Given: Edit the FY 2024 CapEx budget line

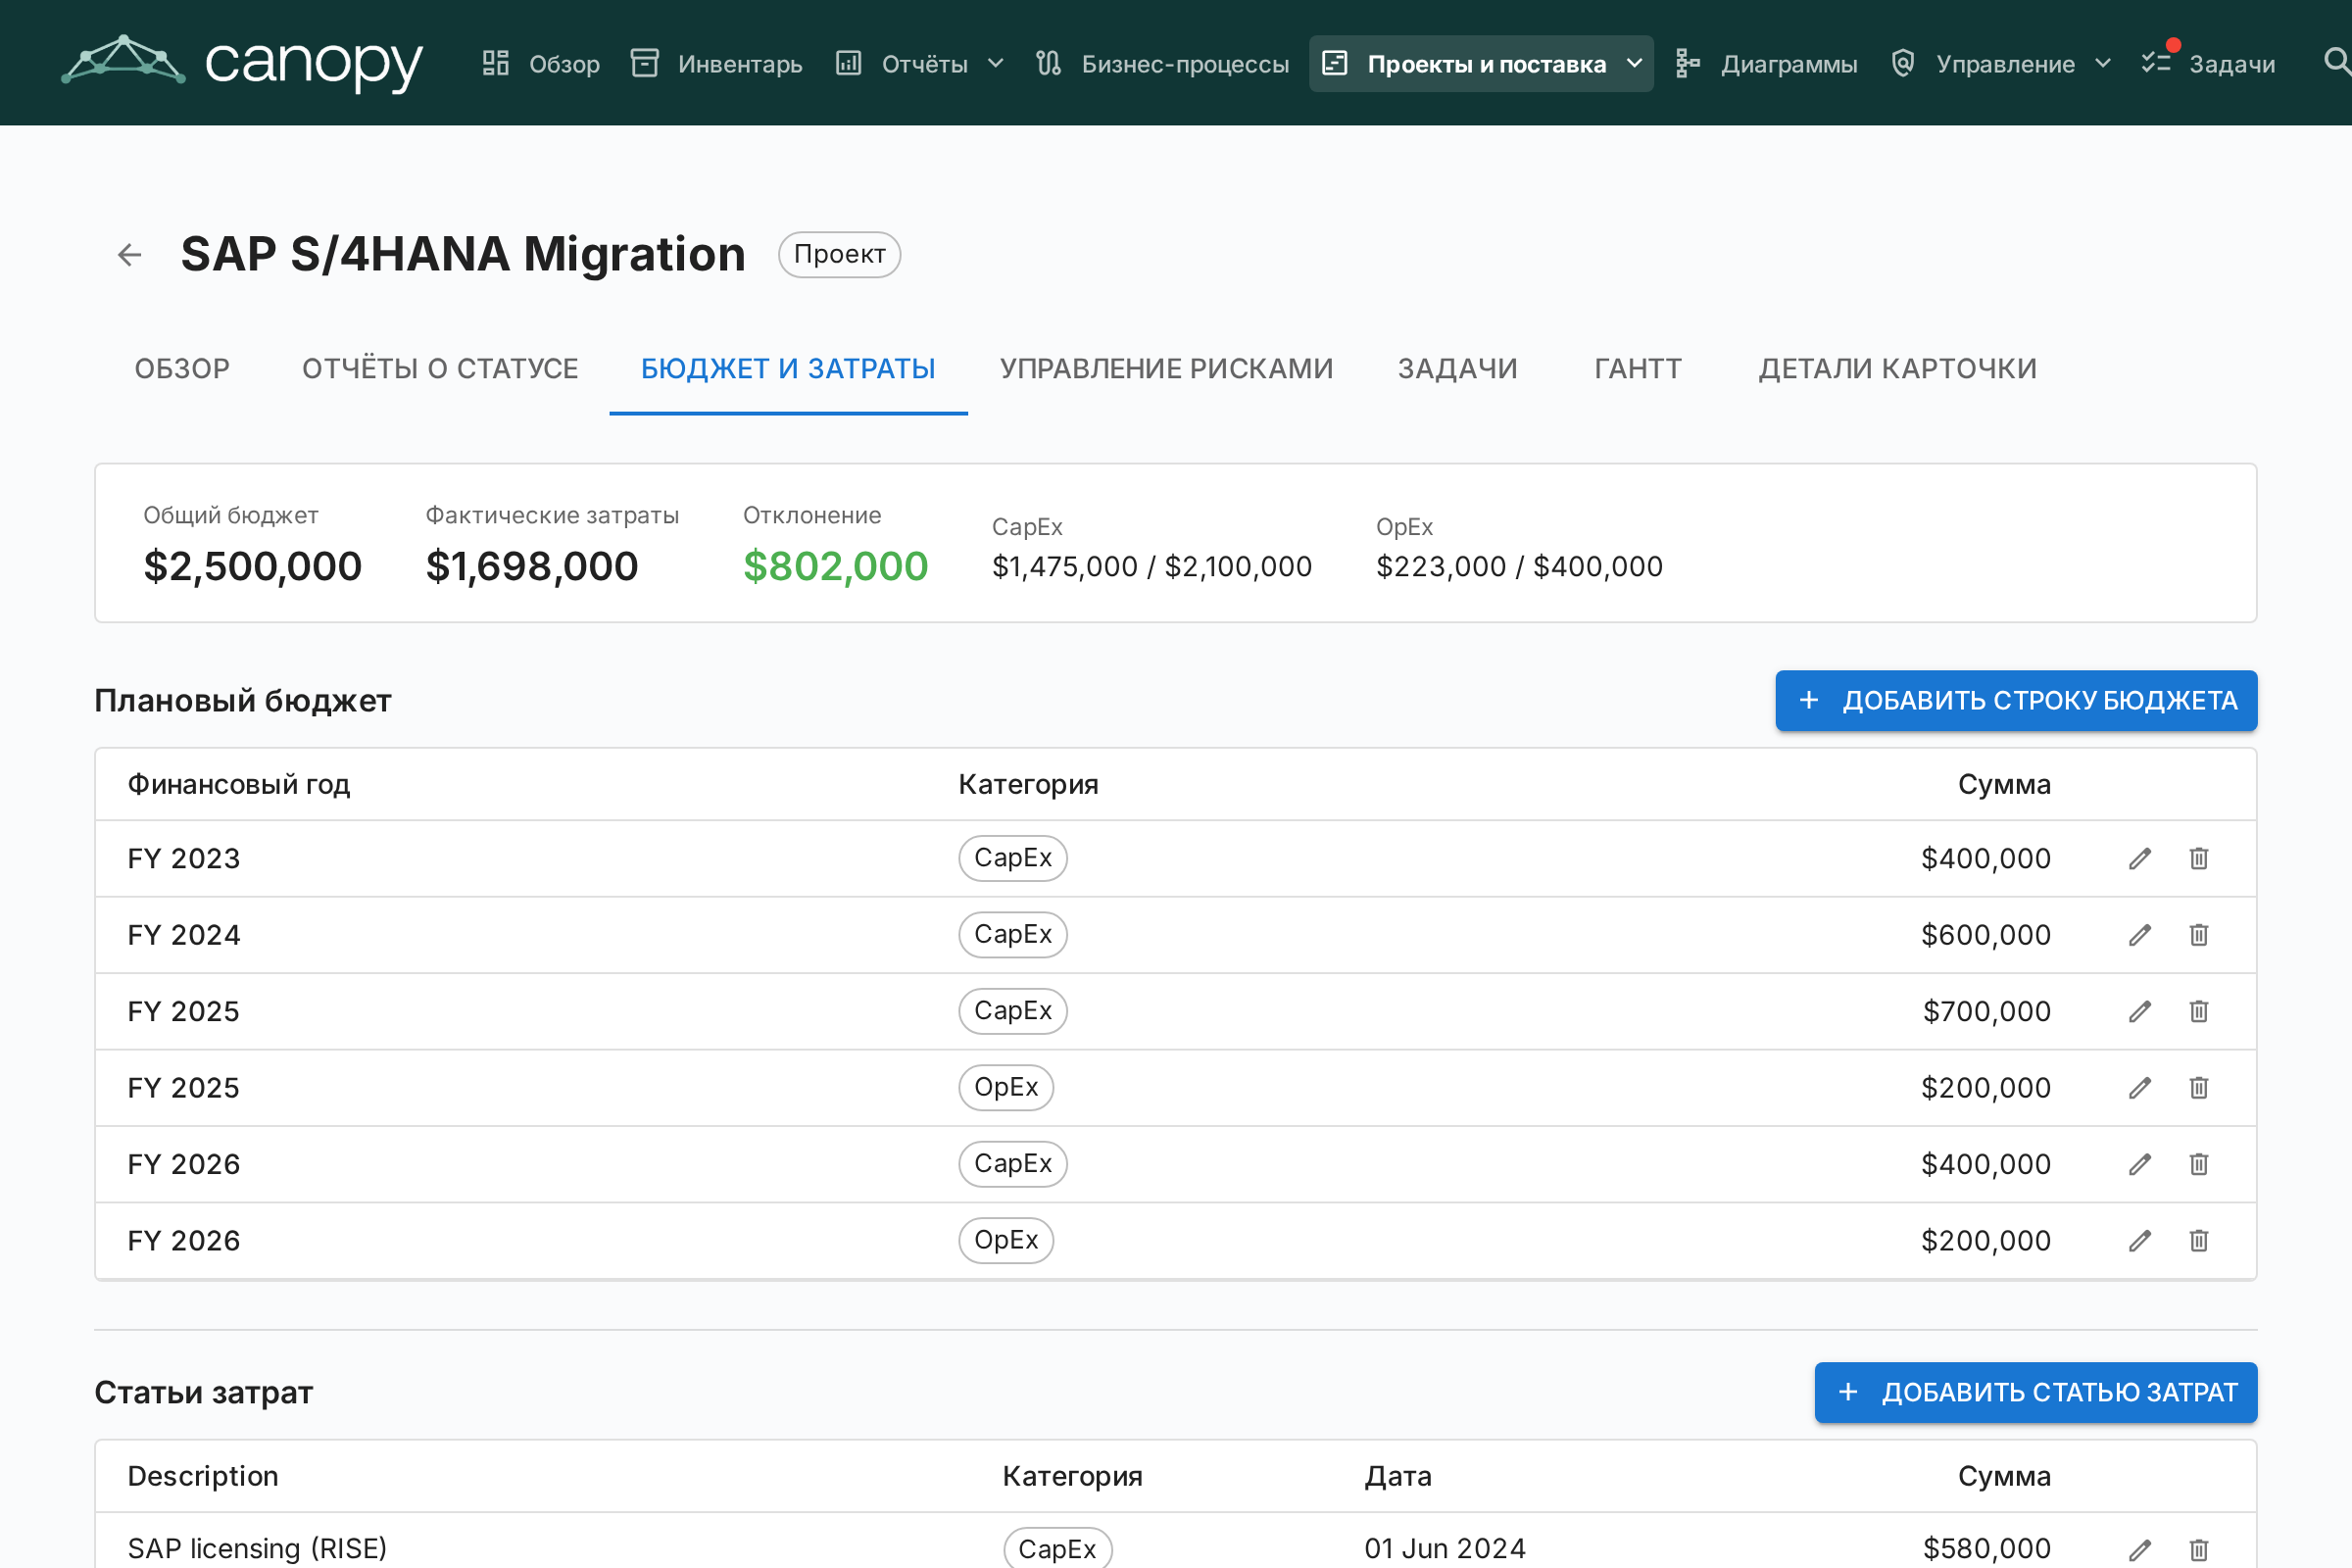Looking at the screenshot, I should [2140, 935].
